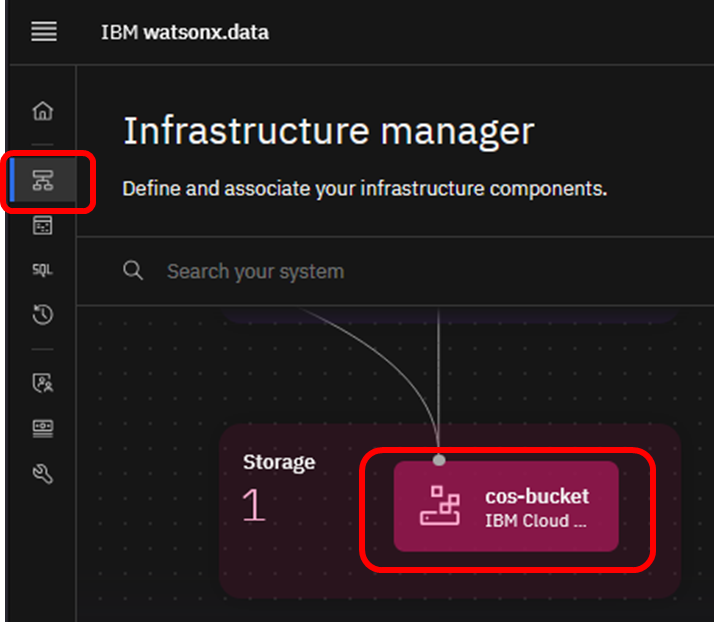Open the SQL query workspace
The image size is (714, 622).
coord(43,270)
